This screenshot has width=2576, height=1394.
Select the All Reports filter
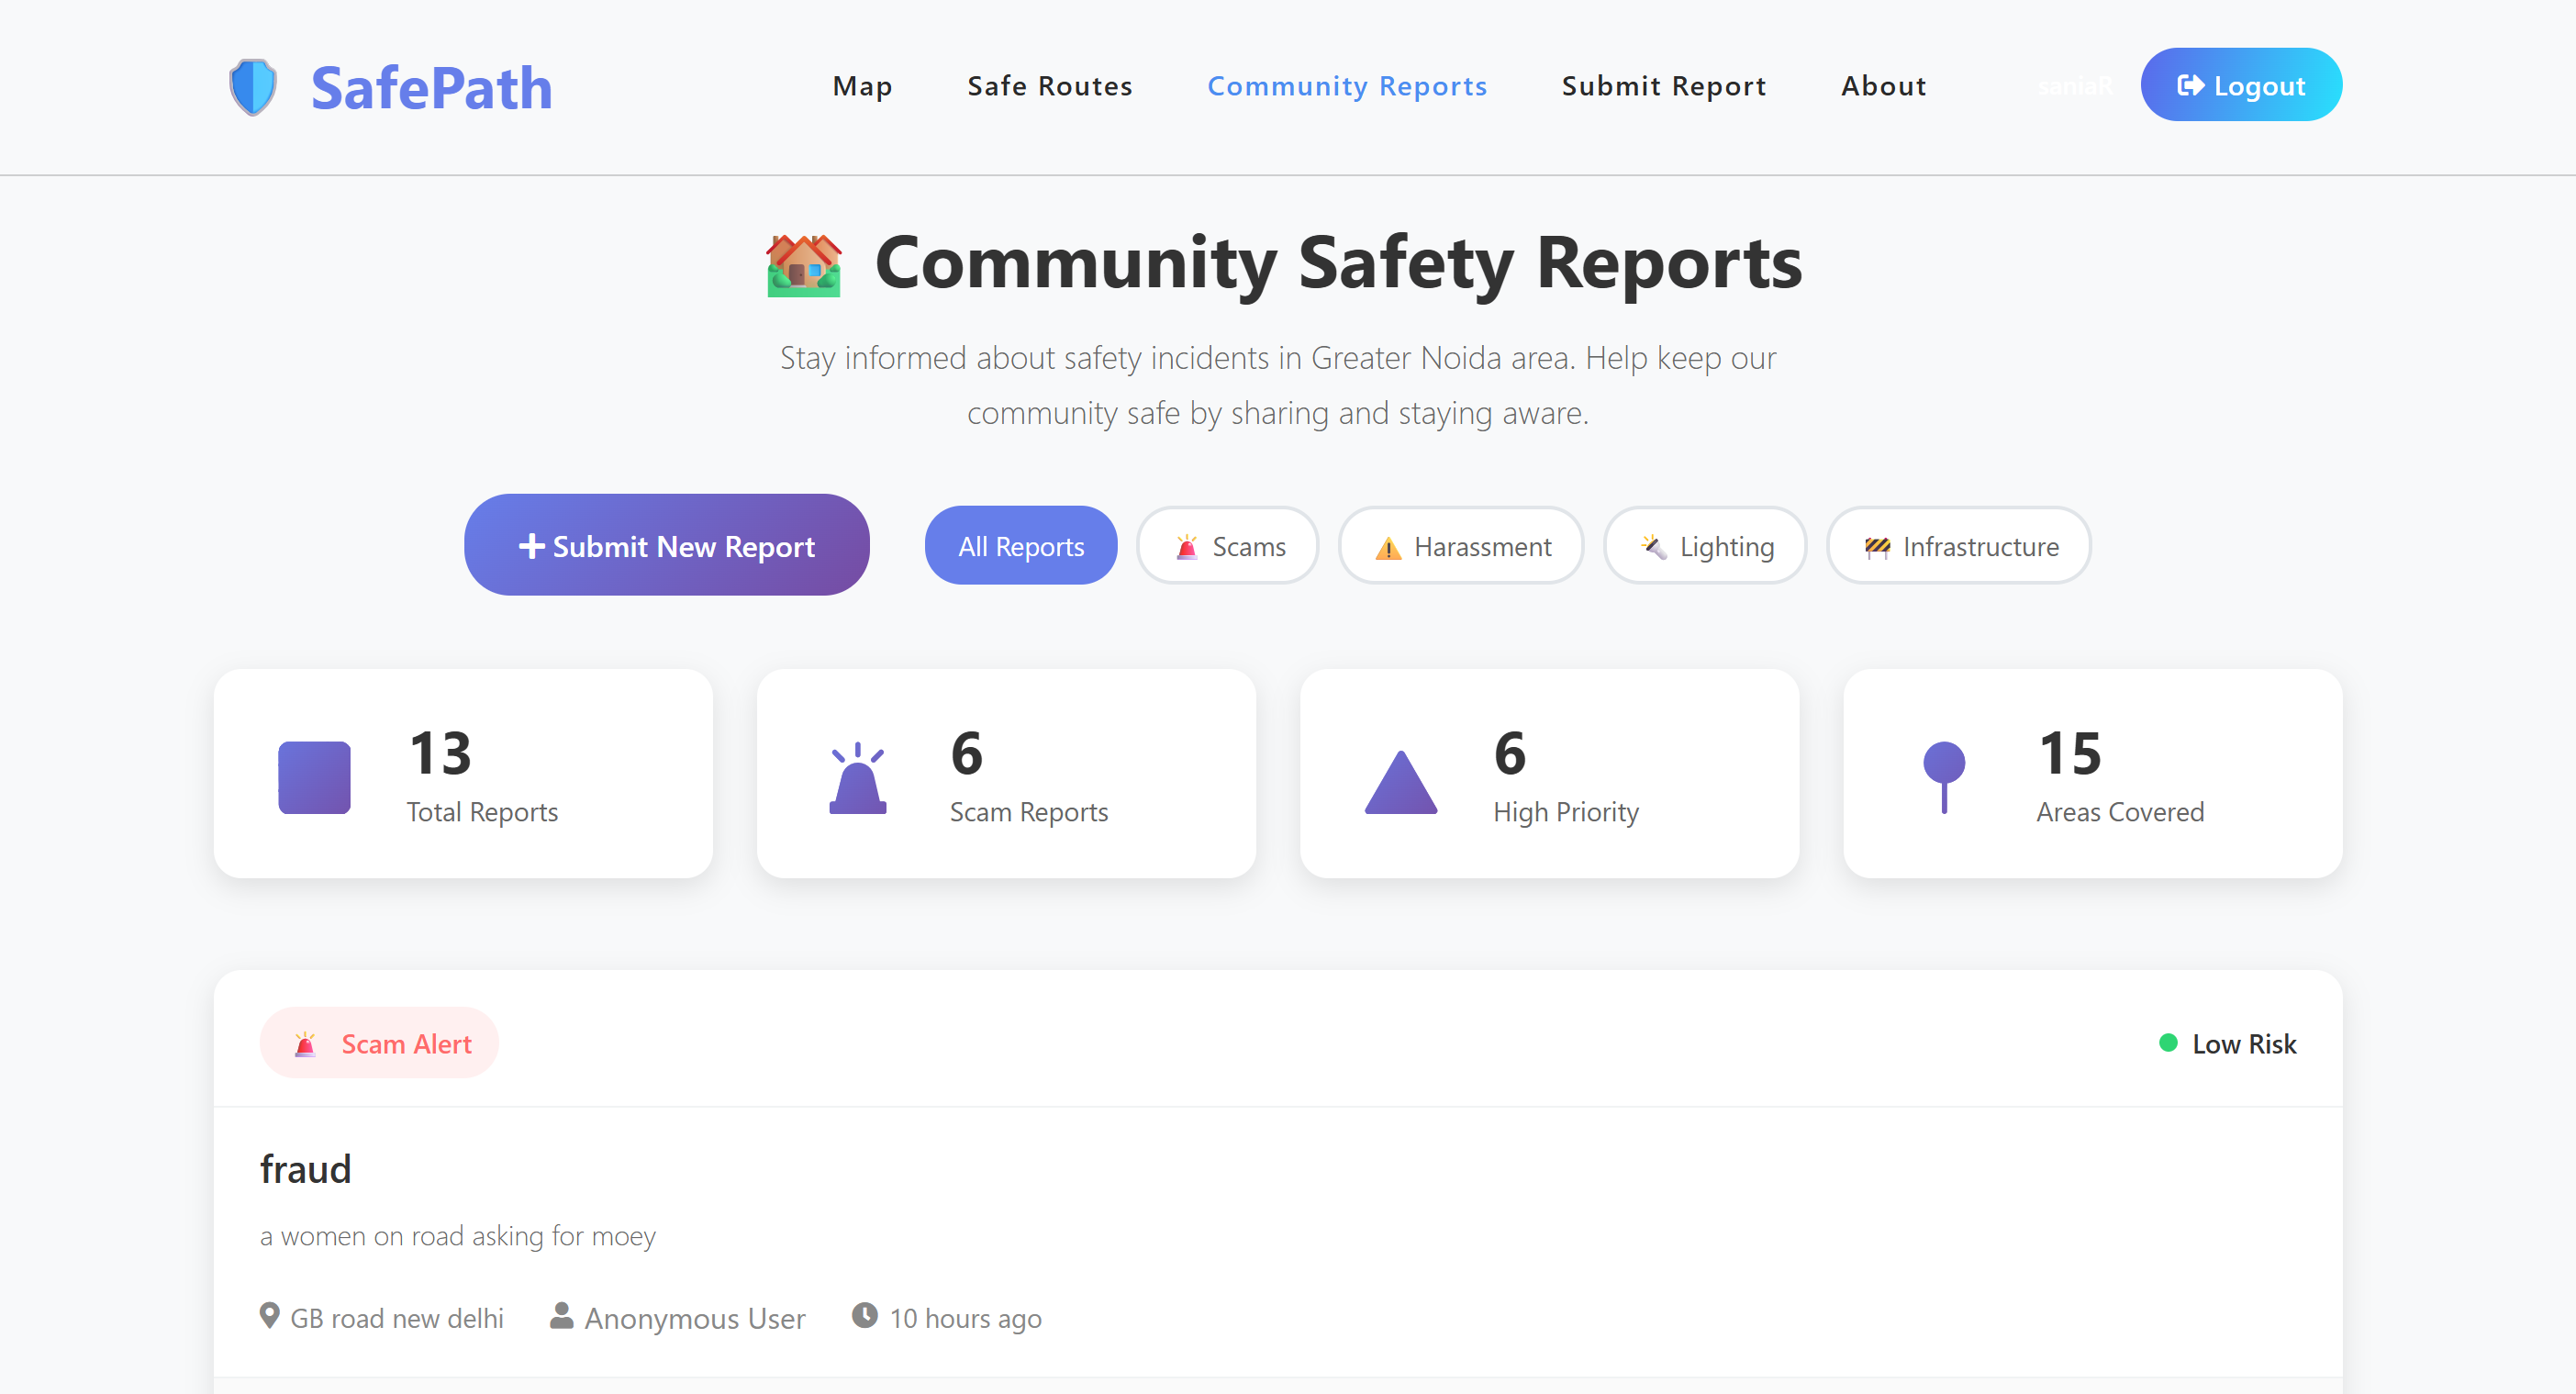click(1020, 546)
